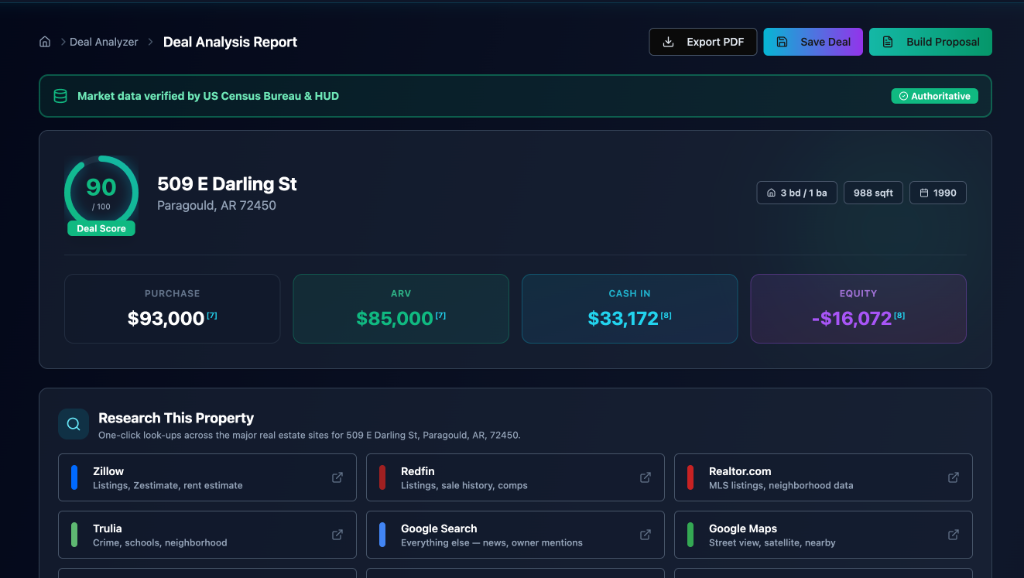Go to home via breadcrumb house icon
Screen dimensions: 1024x578
[x=44, y=42]
